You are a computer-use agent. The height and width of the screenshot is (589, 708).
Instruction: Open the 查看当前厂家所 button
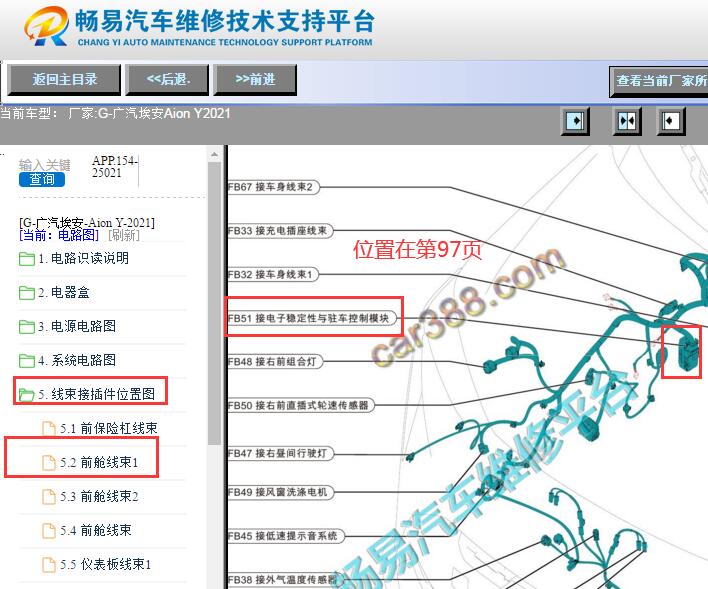click(x=659, y=81)
